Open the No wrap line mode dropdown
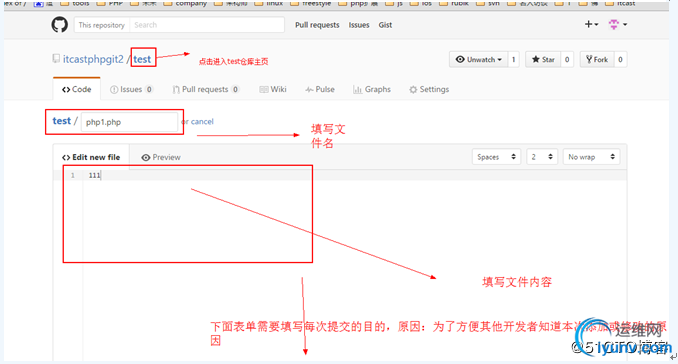Screen dimensions: 678x364 tap(591, 157)
